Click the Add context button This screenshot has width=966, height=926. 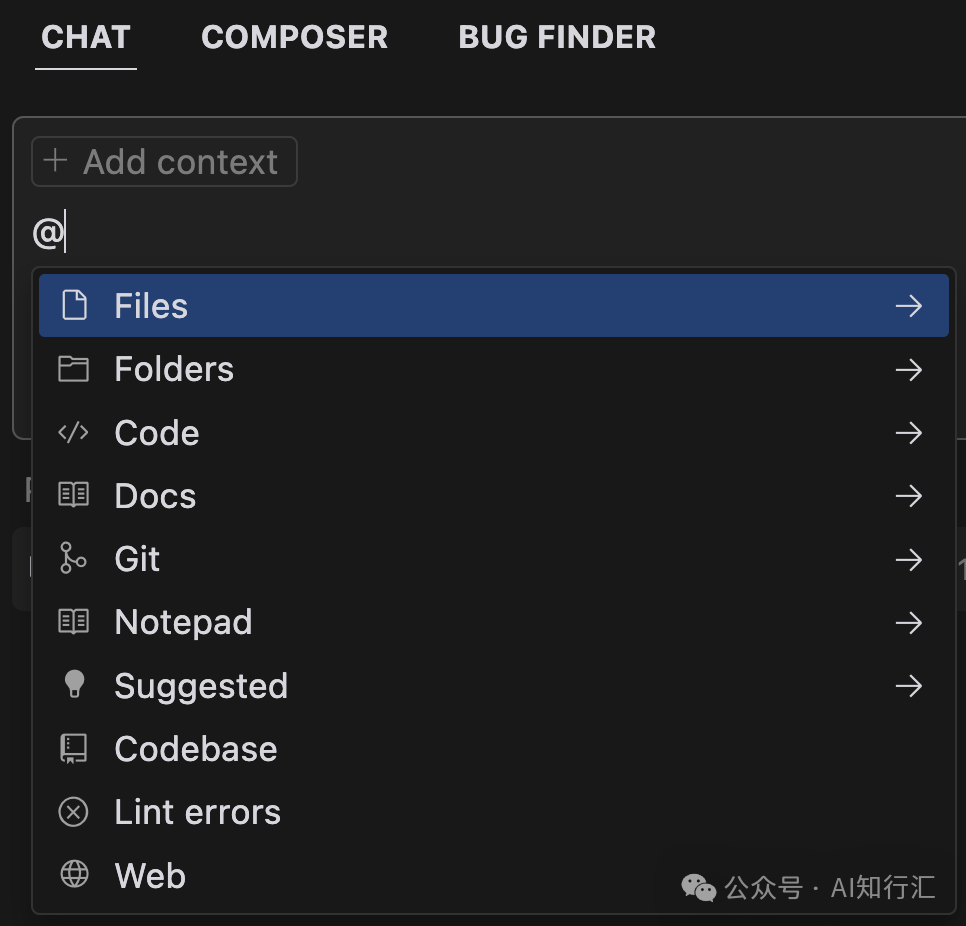pyautogui.click(x=164, y=162)
